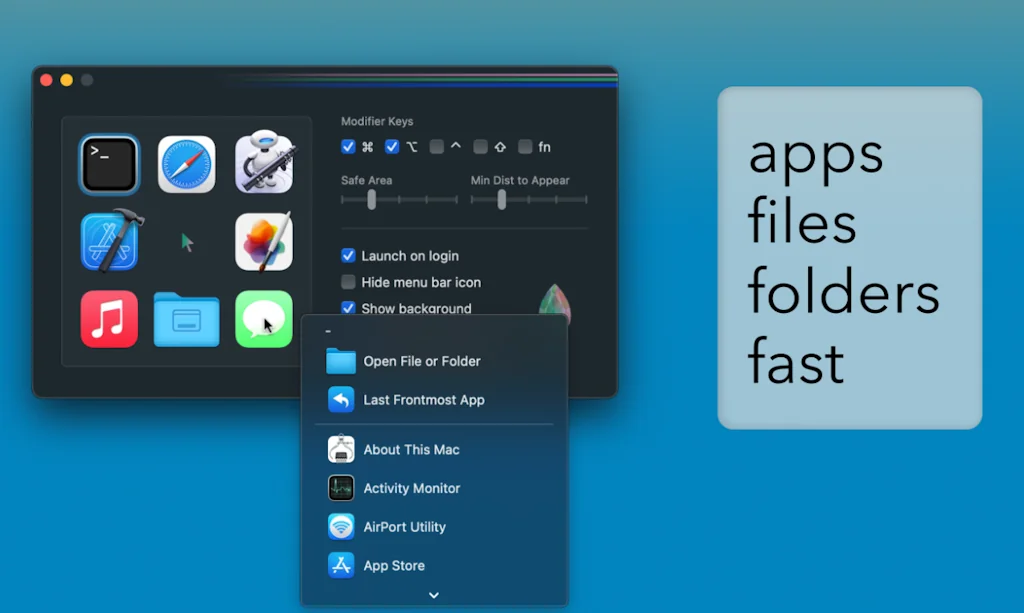Toggle the Command modifier key checkbox
This screenshot has width=1024, height=613.
pos(348,147)
